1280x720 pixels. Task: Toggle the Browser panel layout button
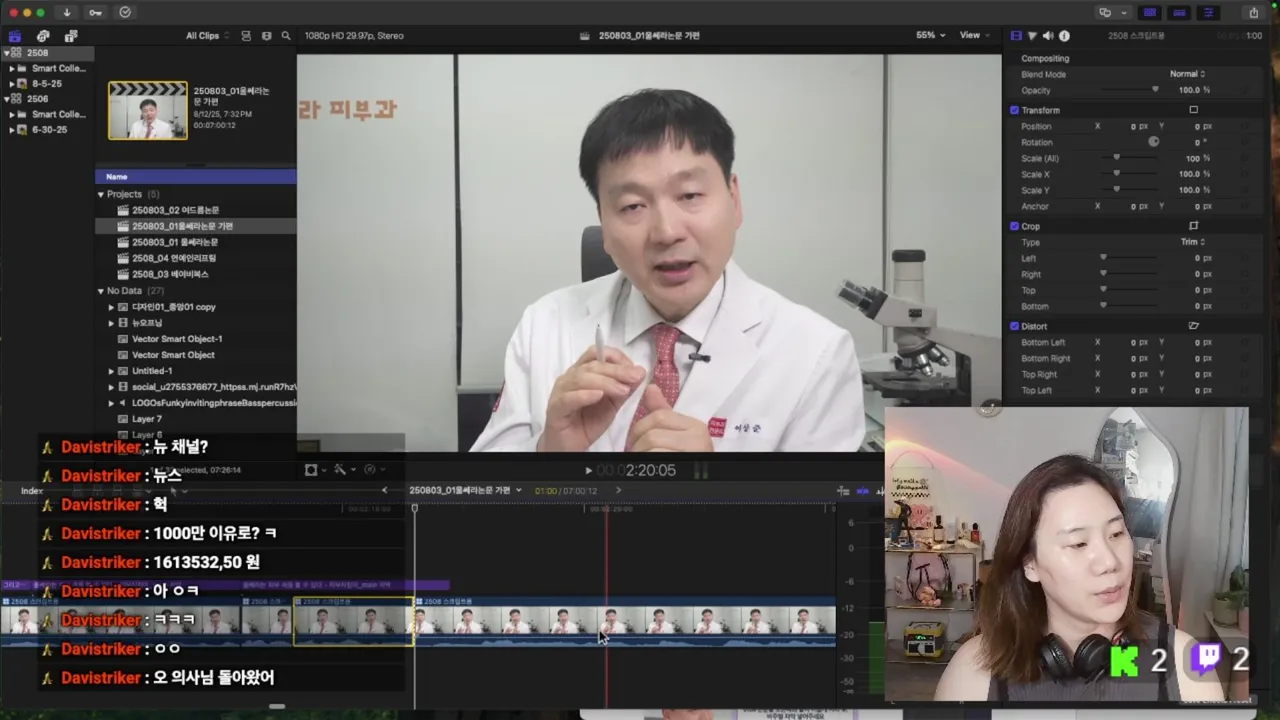[1150, 12]
